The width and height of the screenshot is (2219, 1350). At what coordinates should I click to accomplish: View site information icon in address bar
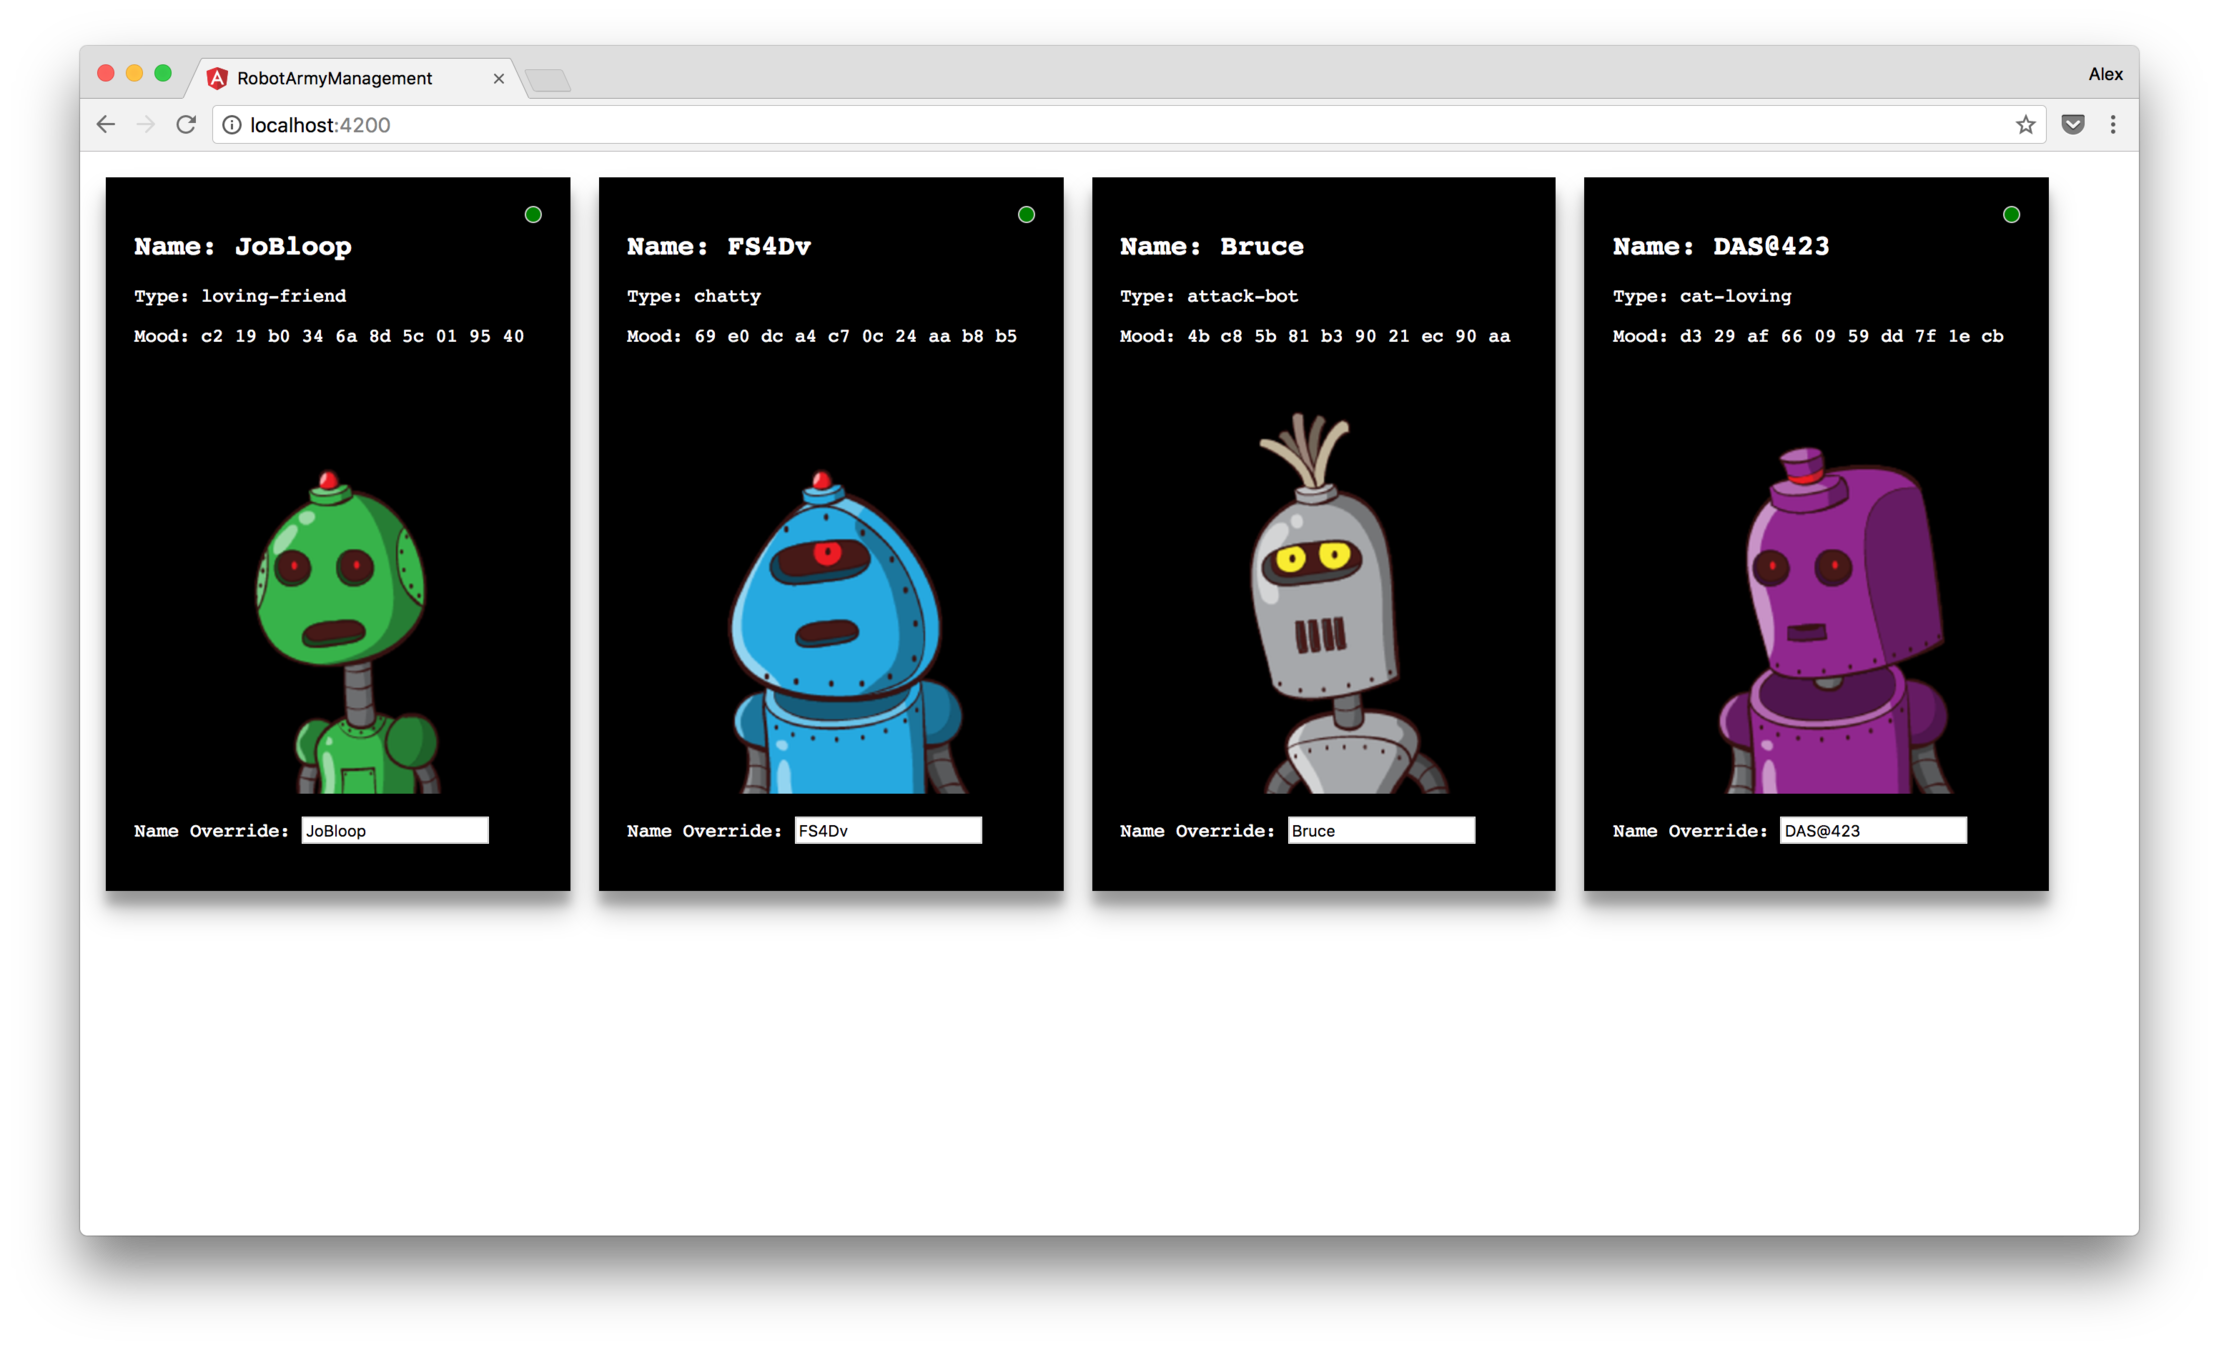click(231, 124)
